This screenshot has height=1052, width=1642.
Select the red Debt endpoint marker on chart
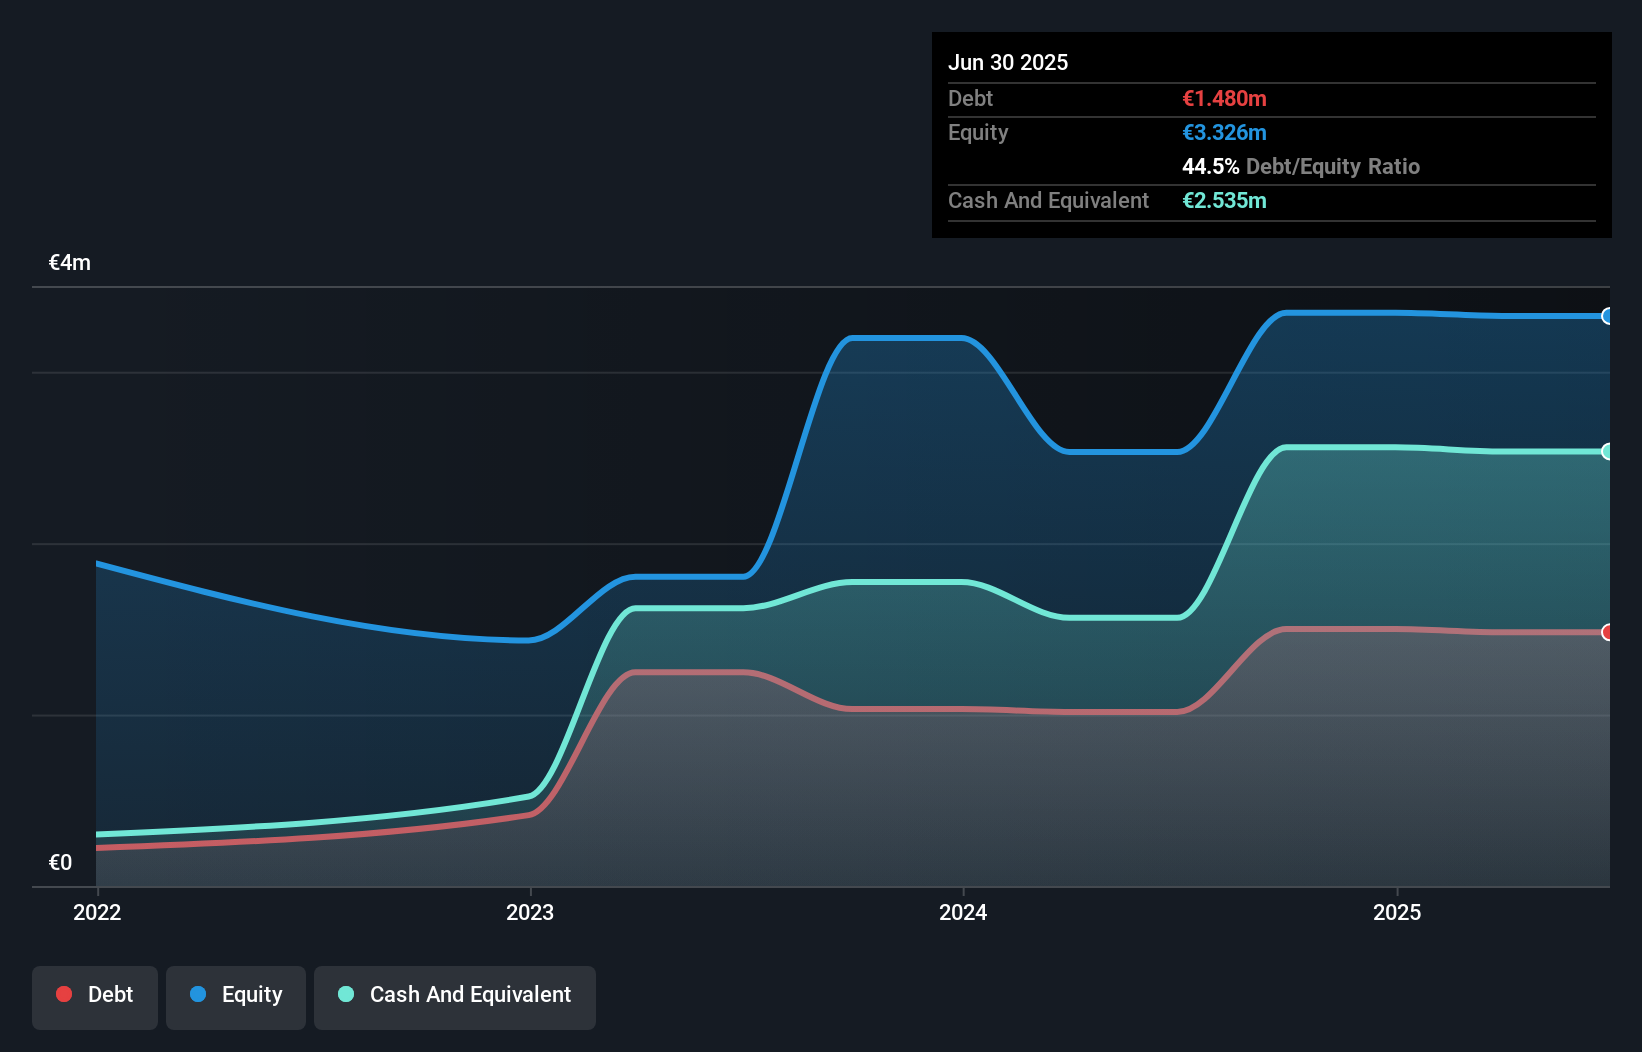pos(1606,633)
